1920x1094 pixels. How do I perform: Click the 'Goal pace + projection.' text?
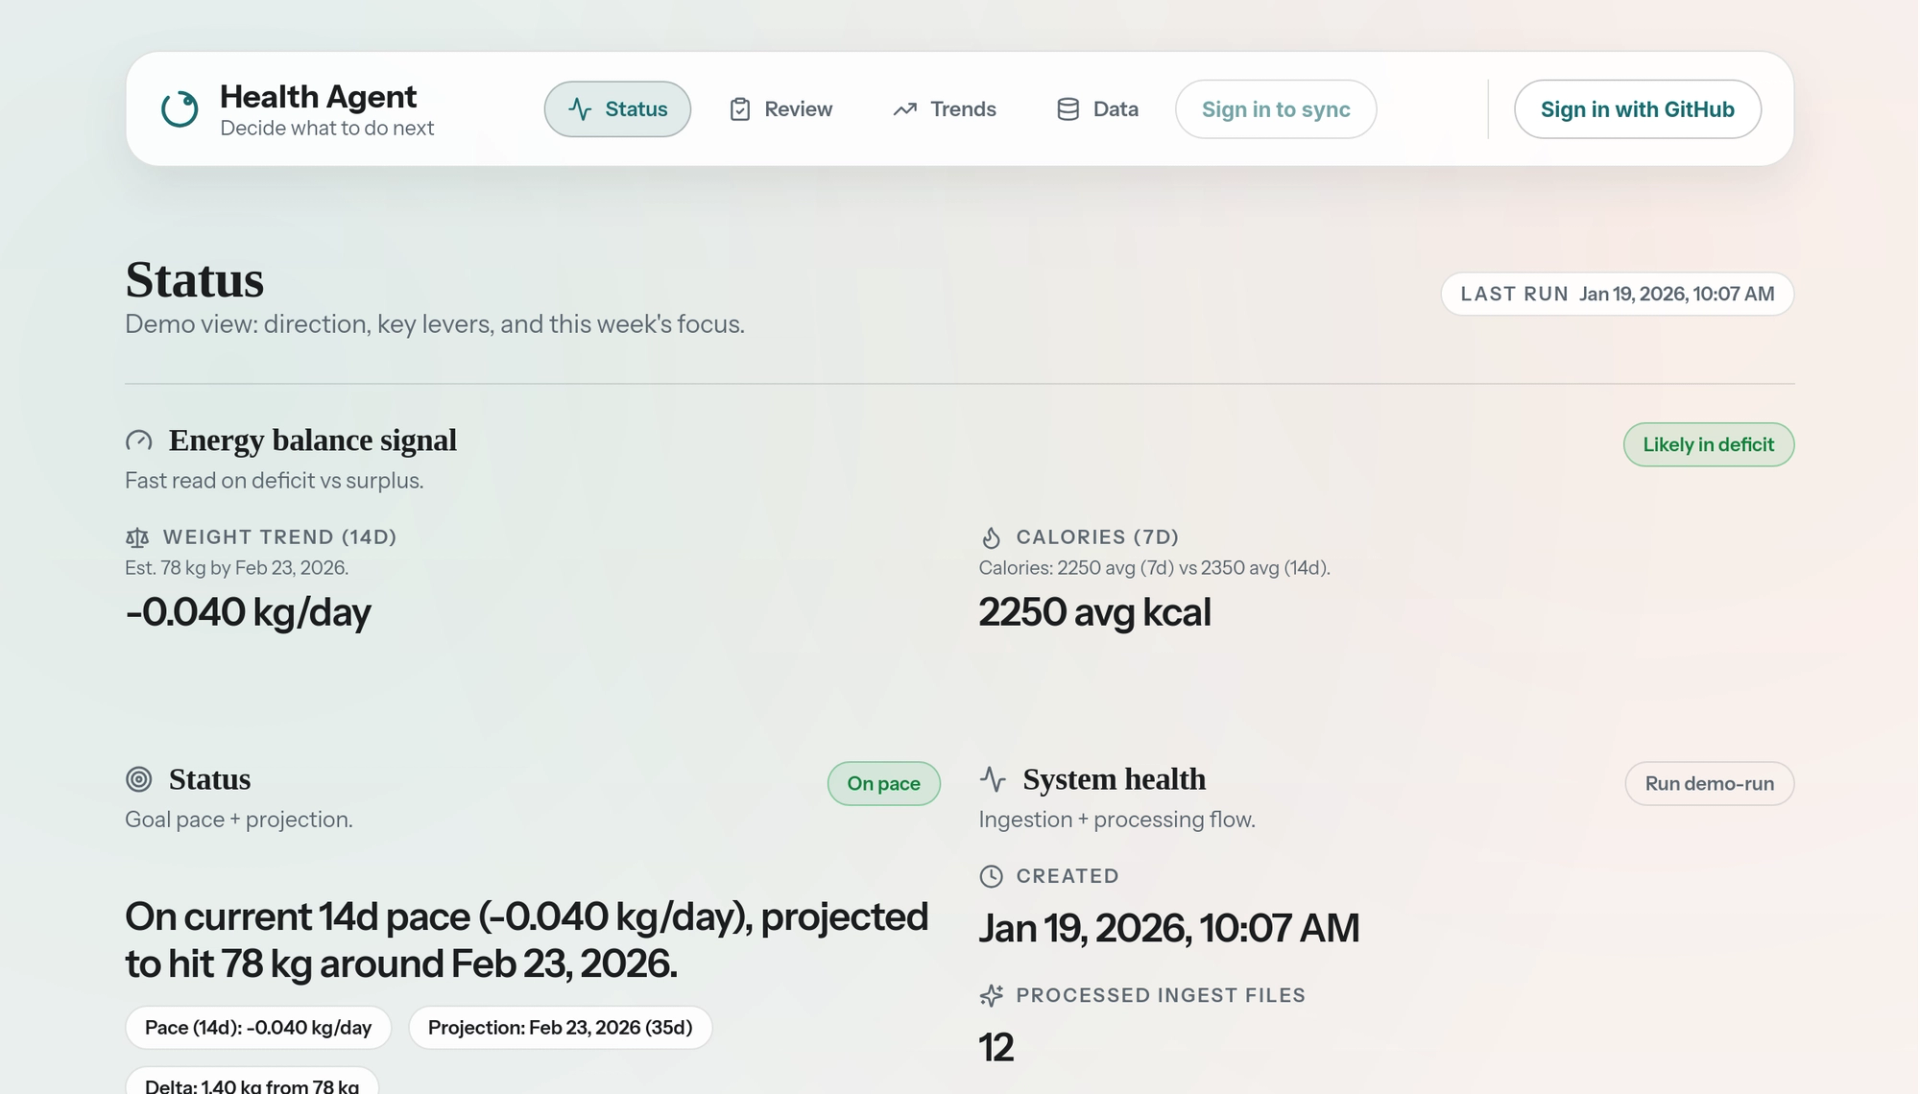tap(238, 820)
